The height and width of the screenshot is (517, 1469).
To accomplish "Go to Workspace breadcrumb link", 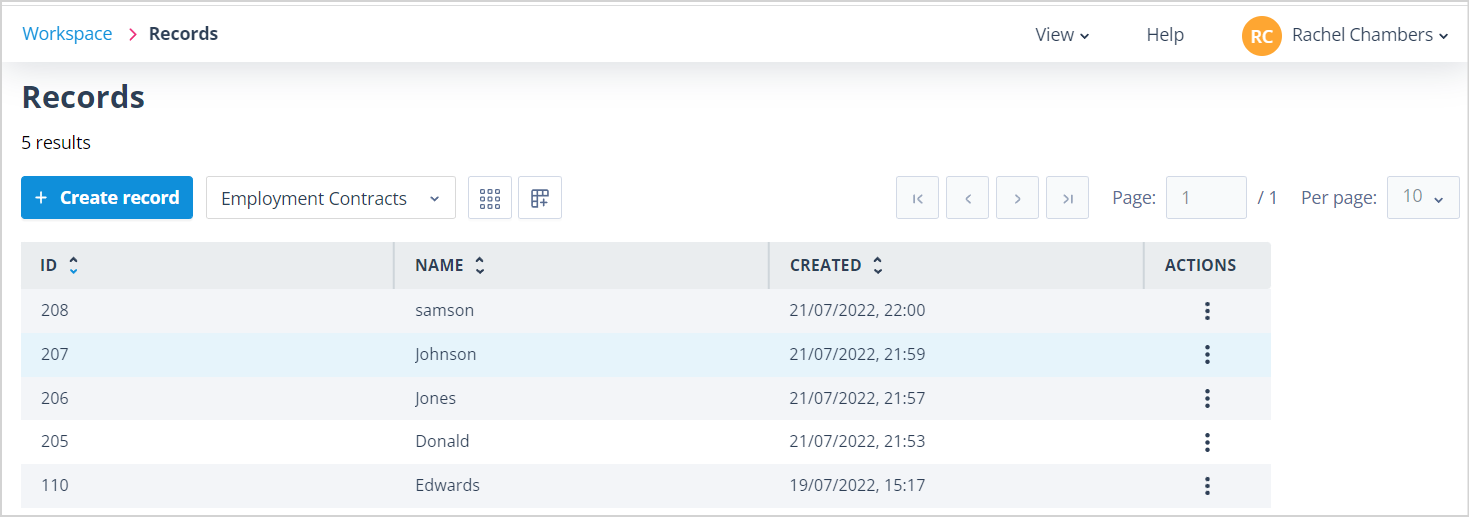I will (67, 34).
